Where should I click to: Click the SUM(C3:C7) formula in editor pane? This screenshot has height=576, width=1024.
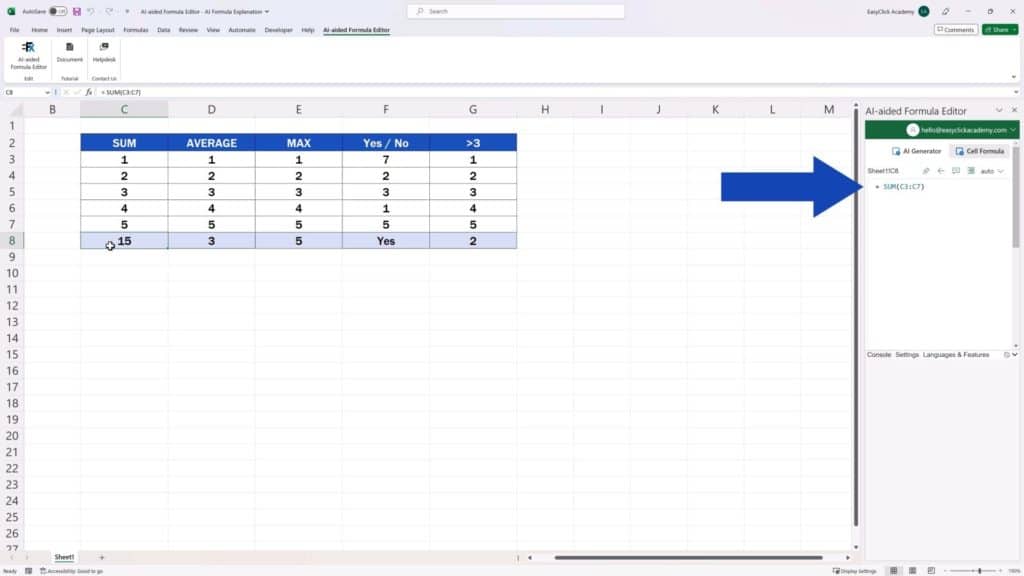coord(903,187)
